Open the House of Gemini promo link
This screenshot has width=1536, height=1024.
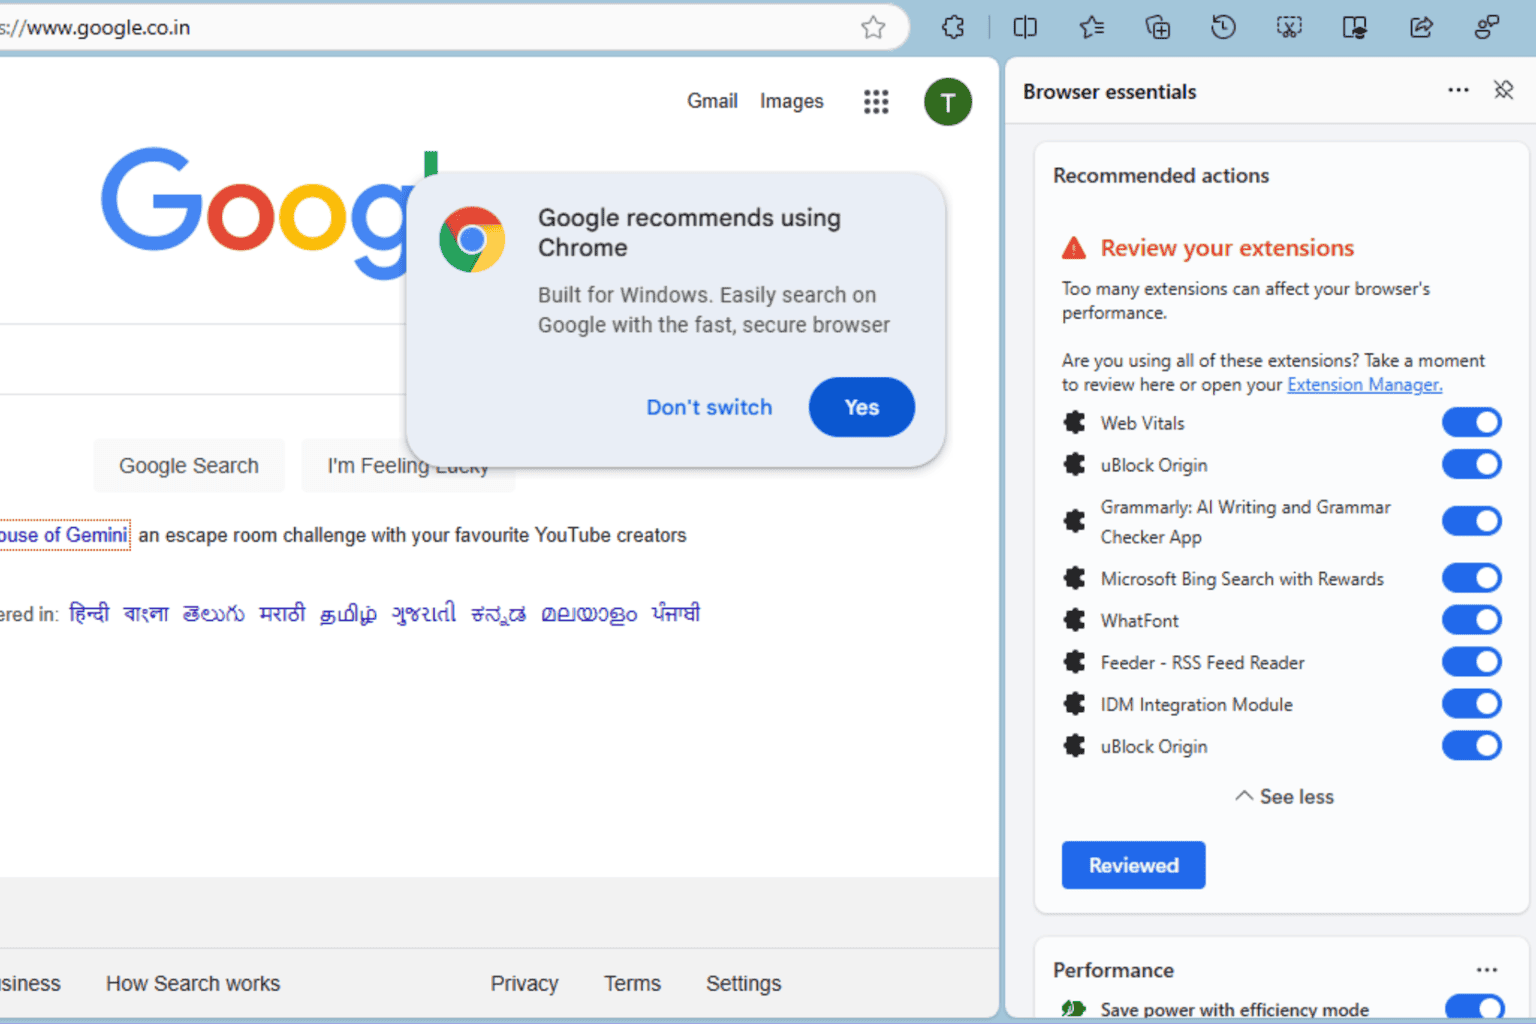pos(64,535)
